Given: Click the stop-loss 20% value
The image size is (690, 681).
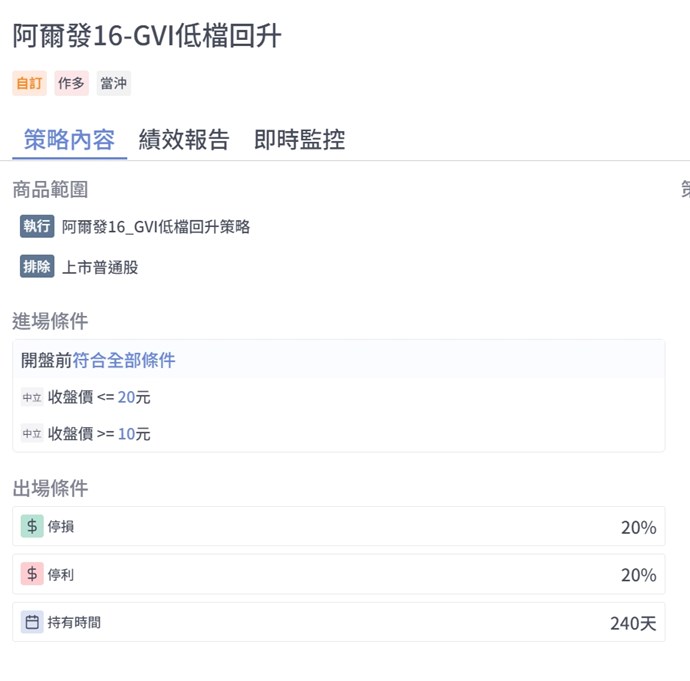Looking at the screenshot, I should [x=638, y=527].
